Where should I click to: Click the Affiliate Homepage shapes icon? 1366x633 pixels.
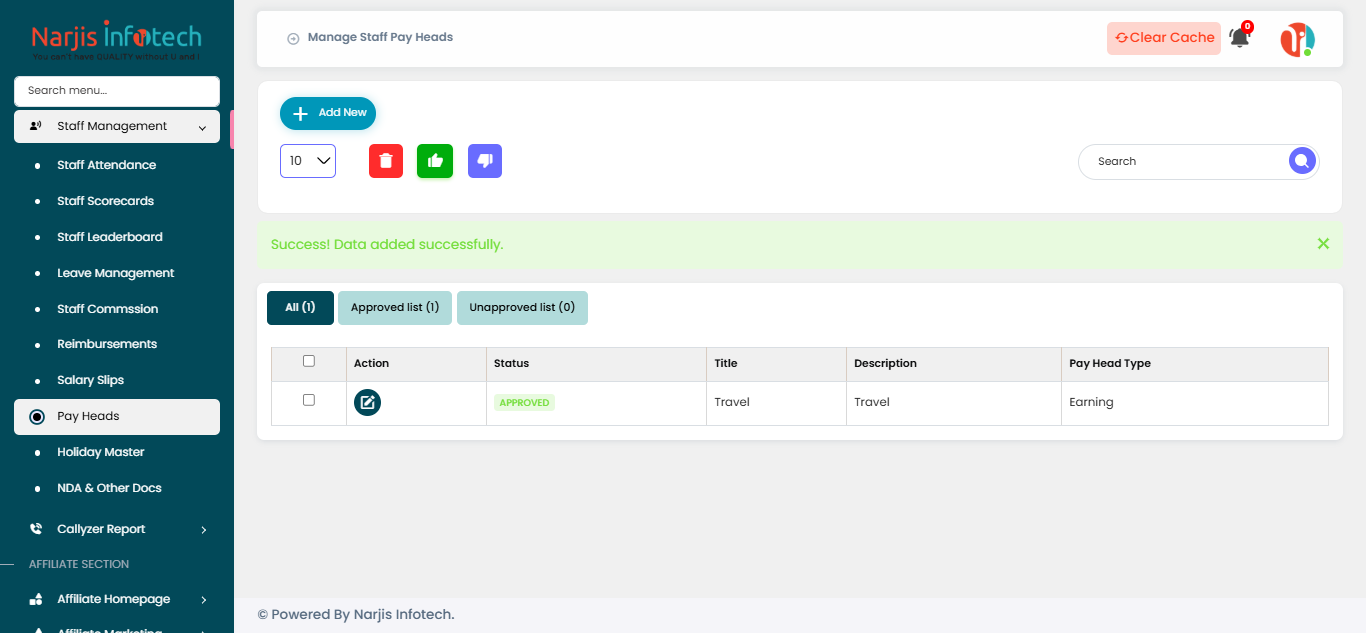(36, 599)
